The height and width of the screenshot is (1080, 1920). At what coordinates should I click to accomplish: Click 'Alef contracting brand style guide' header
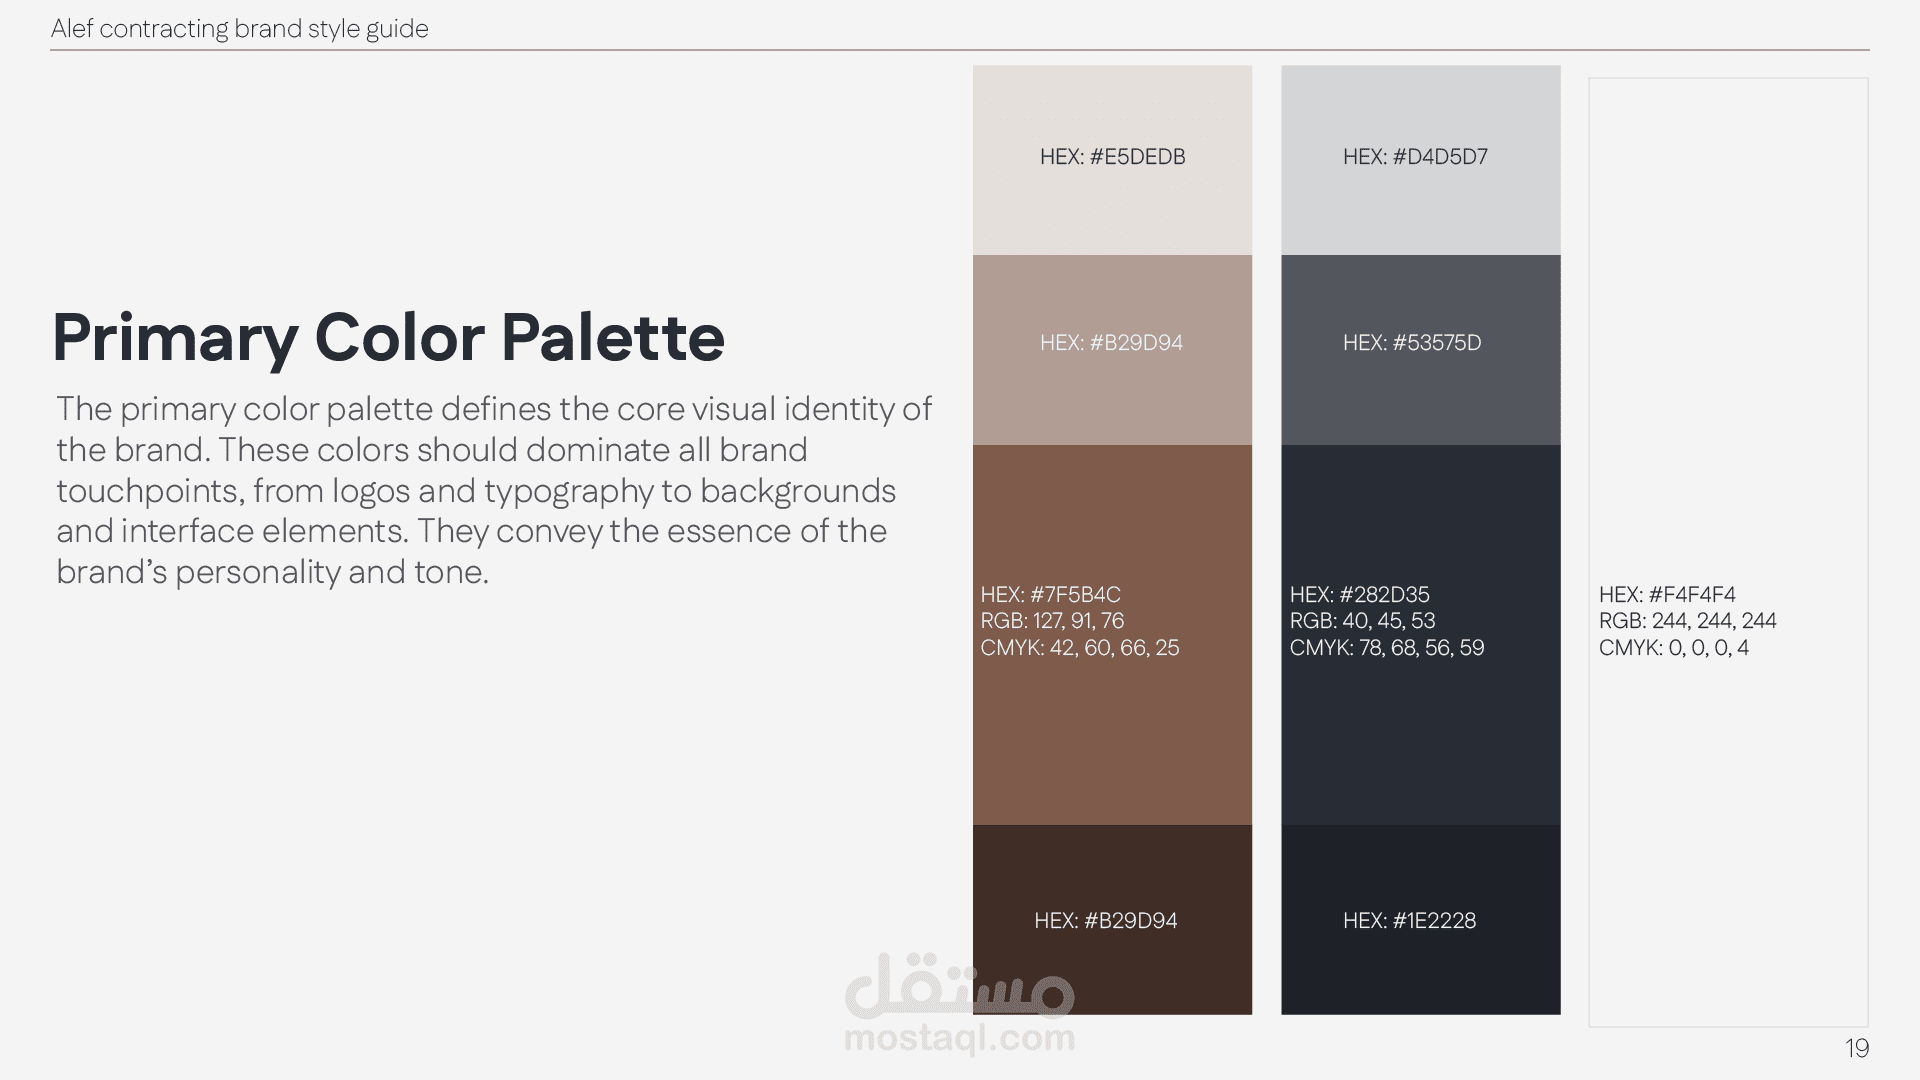240,29
